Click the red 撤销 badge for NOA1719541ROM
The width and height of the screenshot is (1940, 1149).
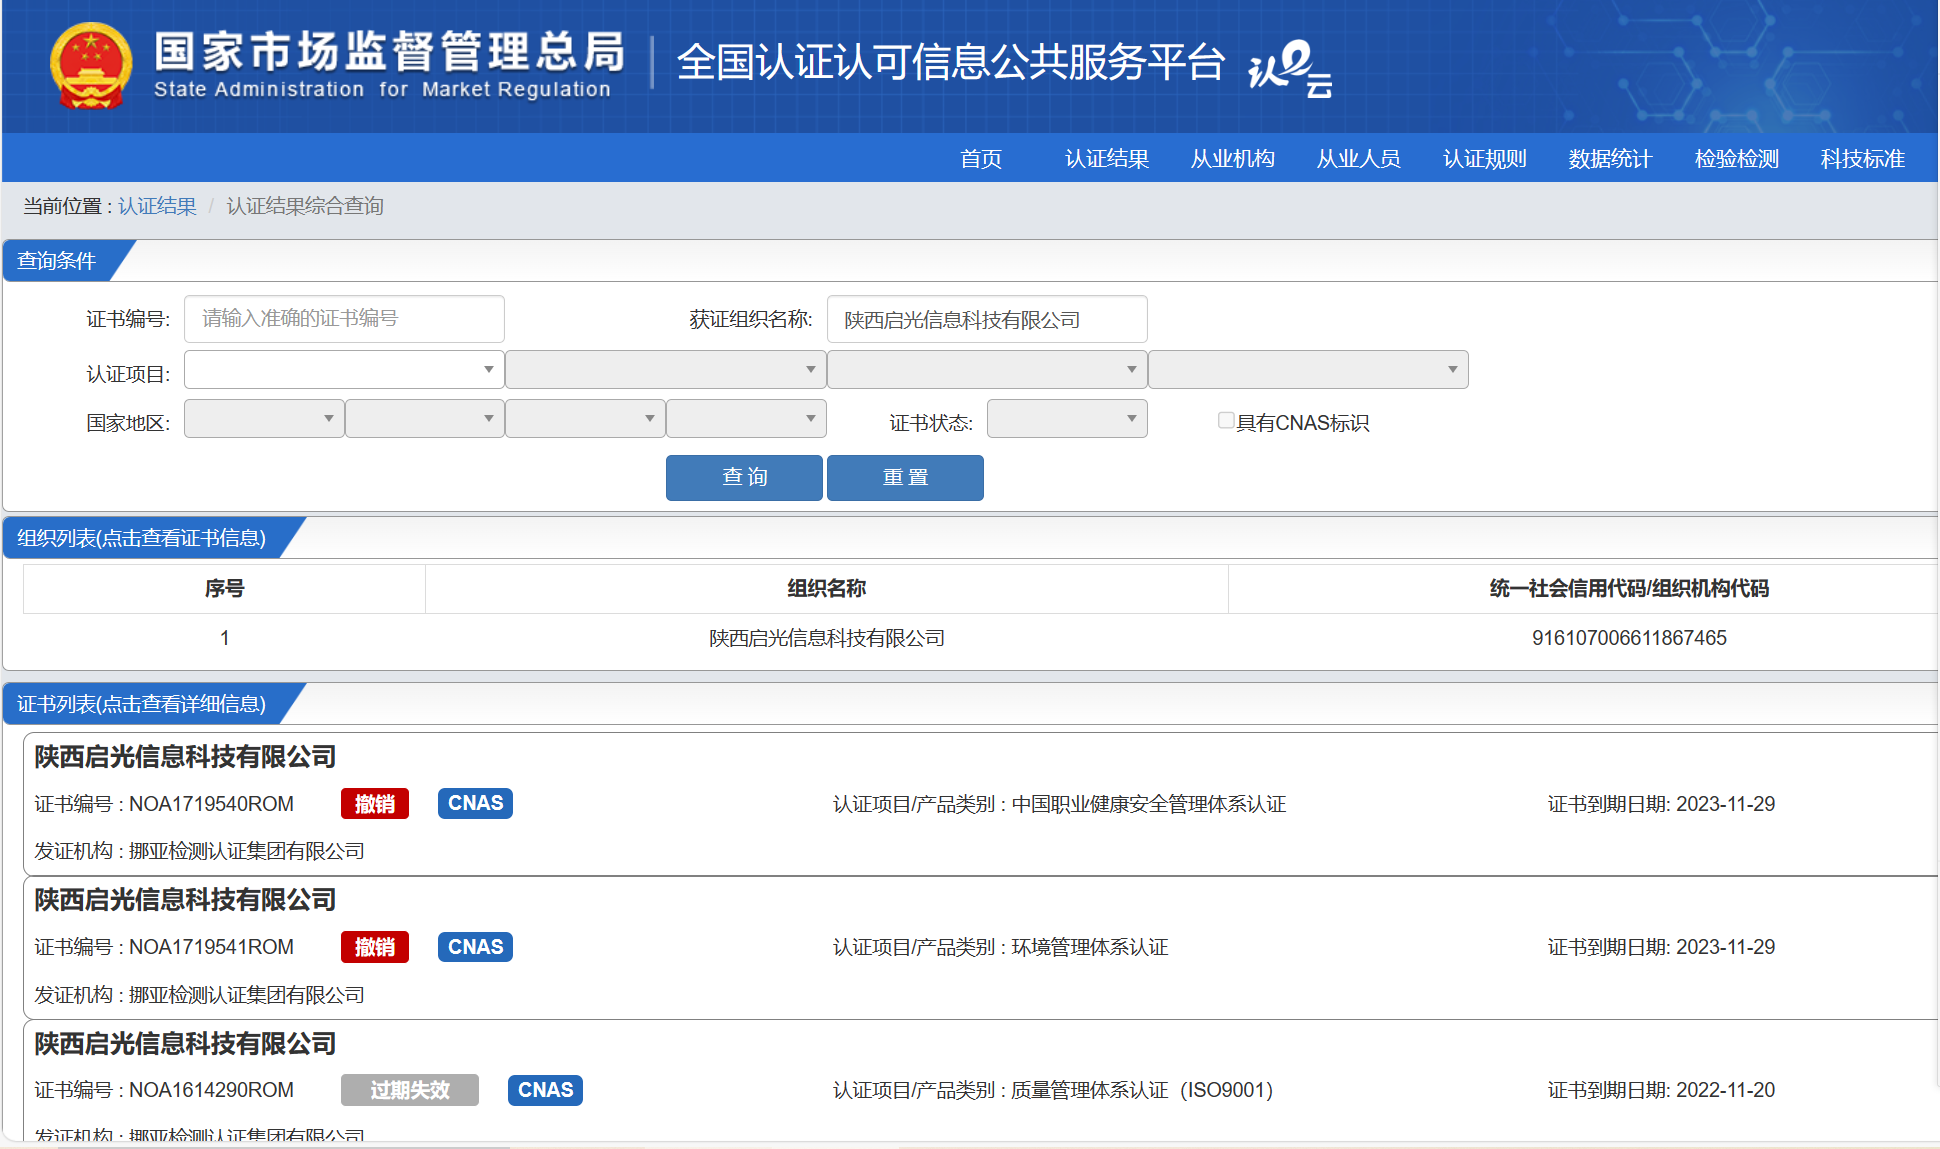coord(375,947)
